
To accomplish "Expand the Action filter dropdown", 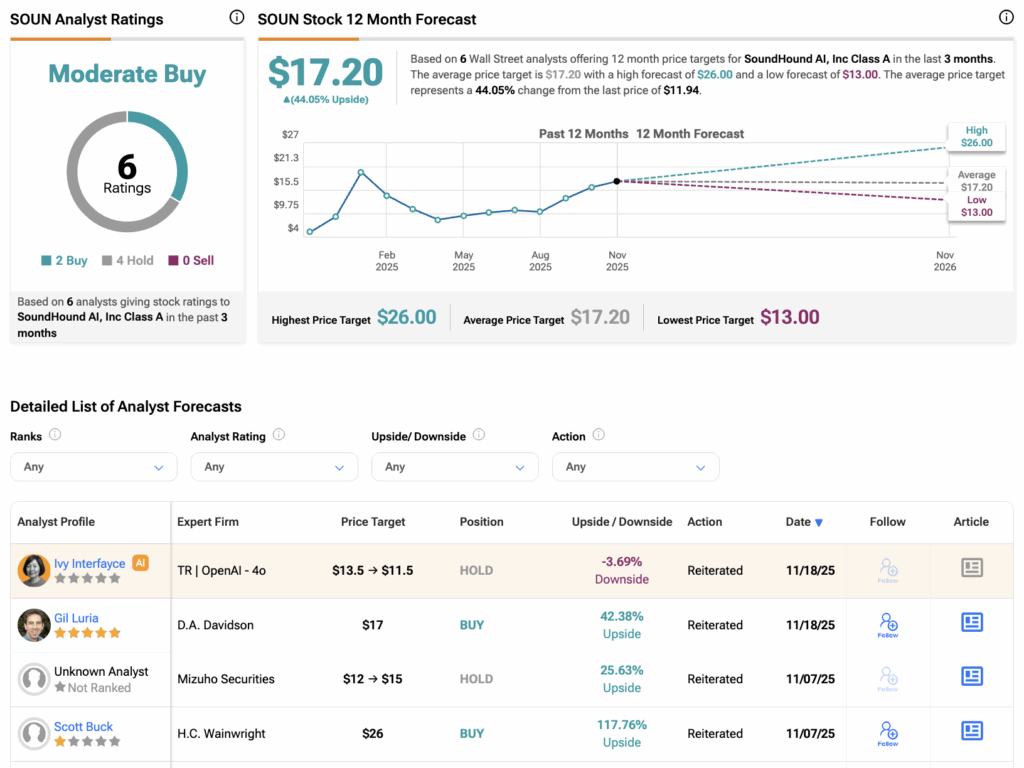I will click(635, 467).
